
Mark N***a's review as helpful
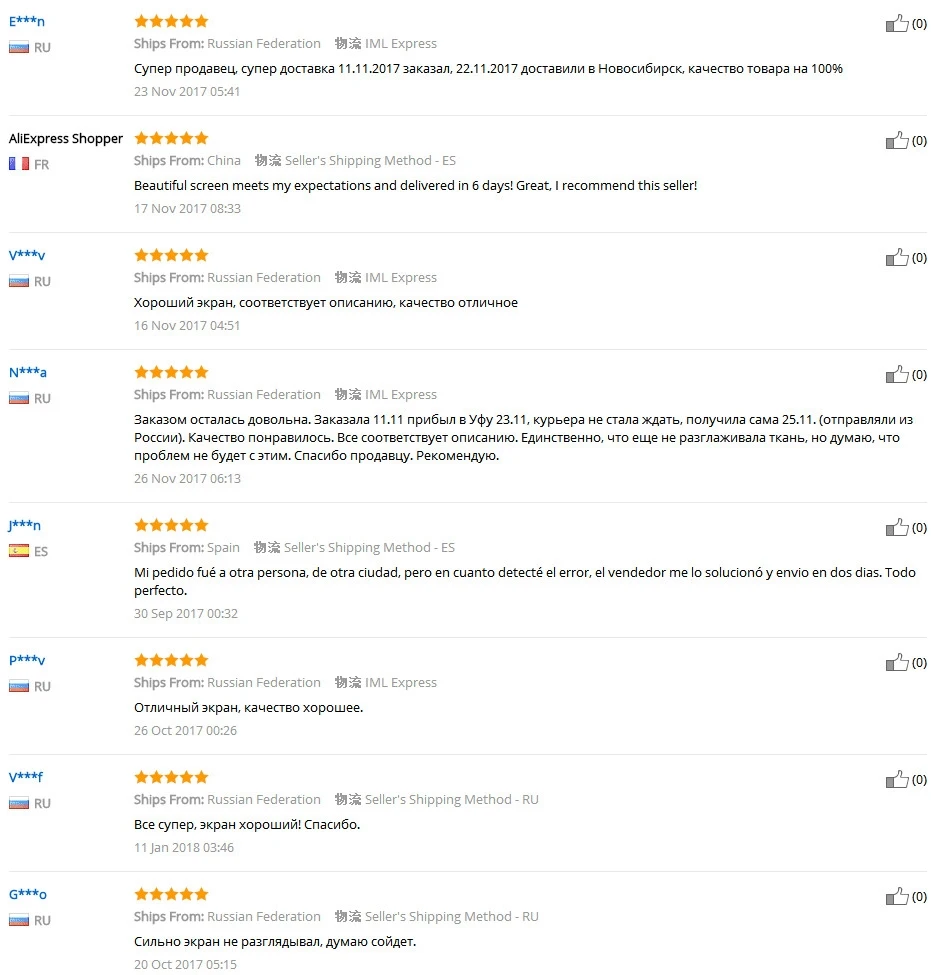coord(897,374)
